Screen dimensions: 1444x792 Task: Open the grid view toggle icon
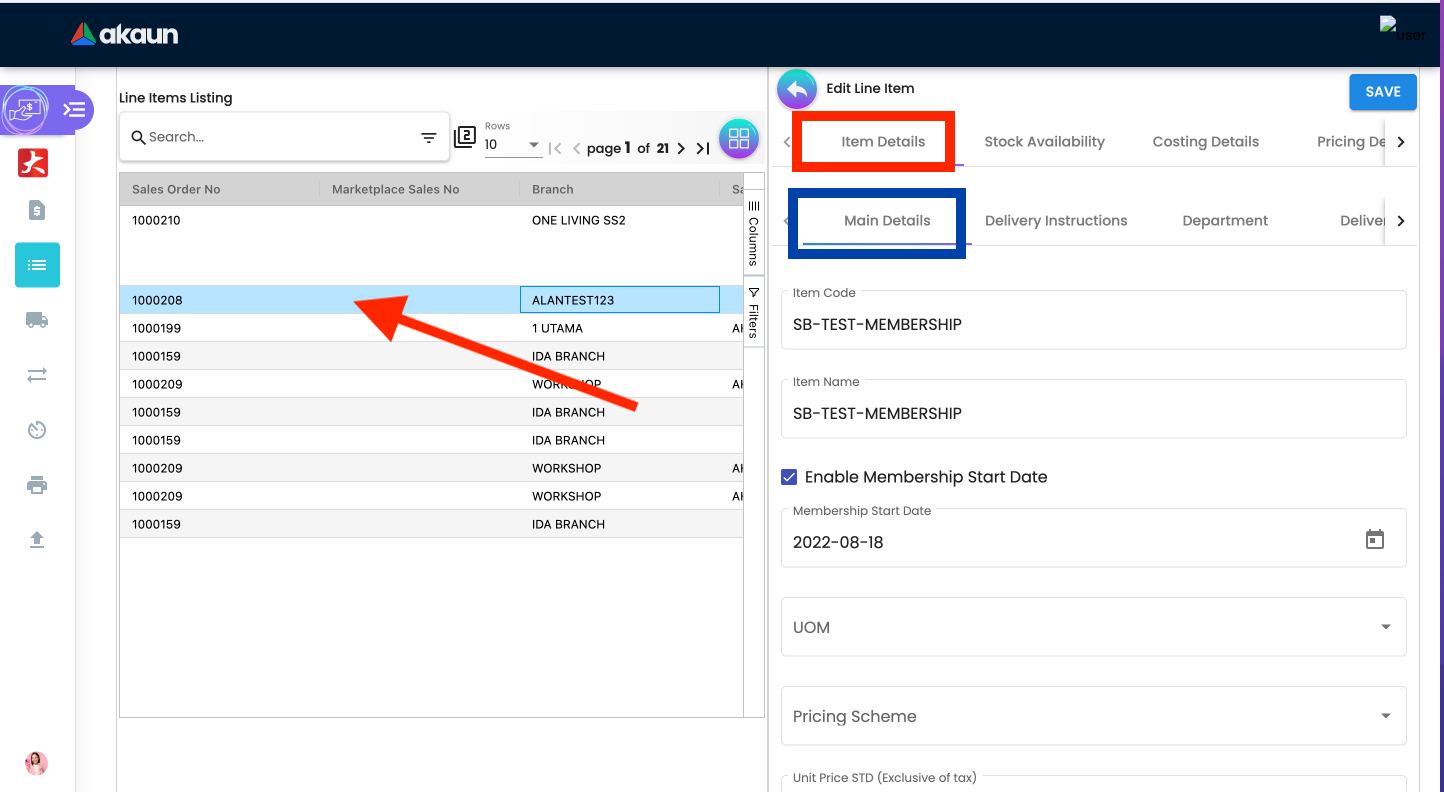pyautogui.click(x=739, y=139)
